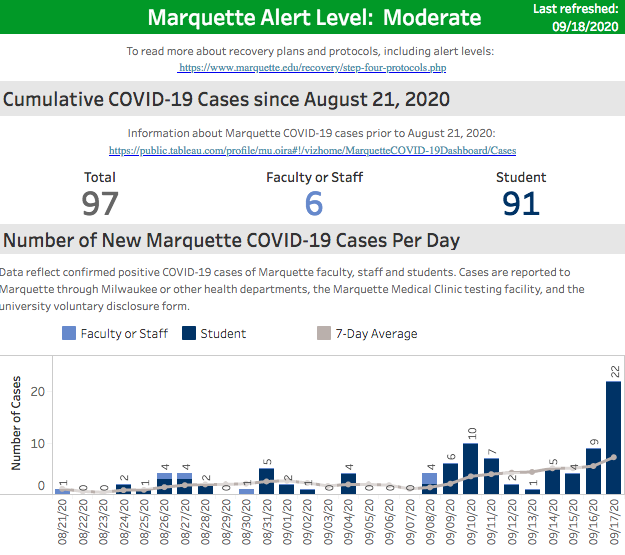The width and height of the screenshot is (625, 555).
Task: Click the 09/11/20 bar showing 7 cases
Action: click(x=491, y=476)
